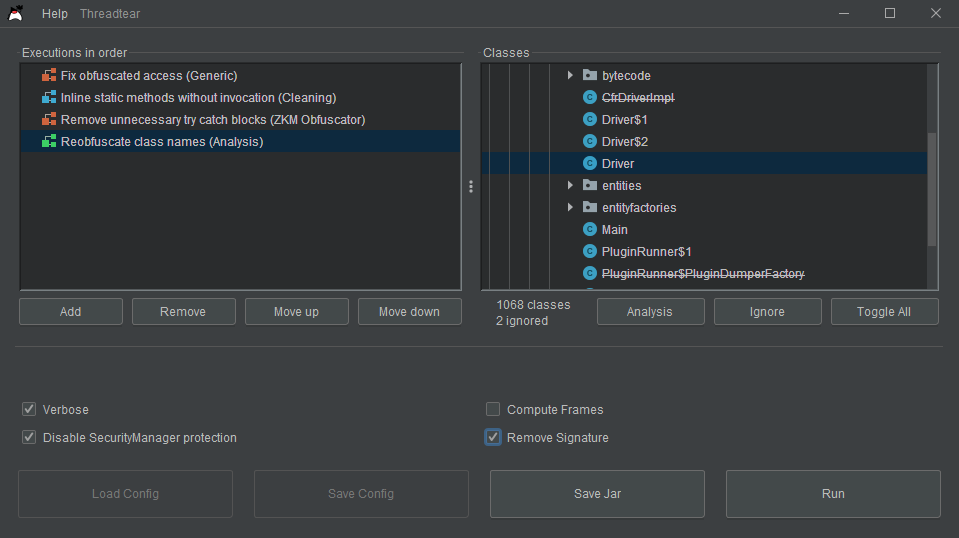Remove the selected execution
959x538 pixels.
click(x=183, y=312)
